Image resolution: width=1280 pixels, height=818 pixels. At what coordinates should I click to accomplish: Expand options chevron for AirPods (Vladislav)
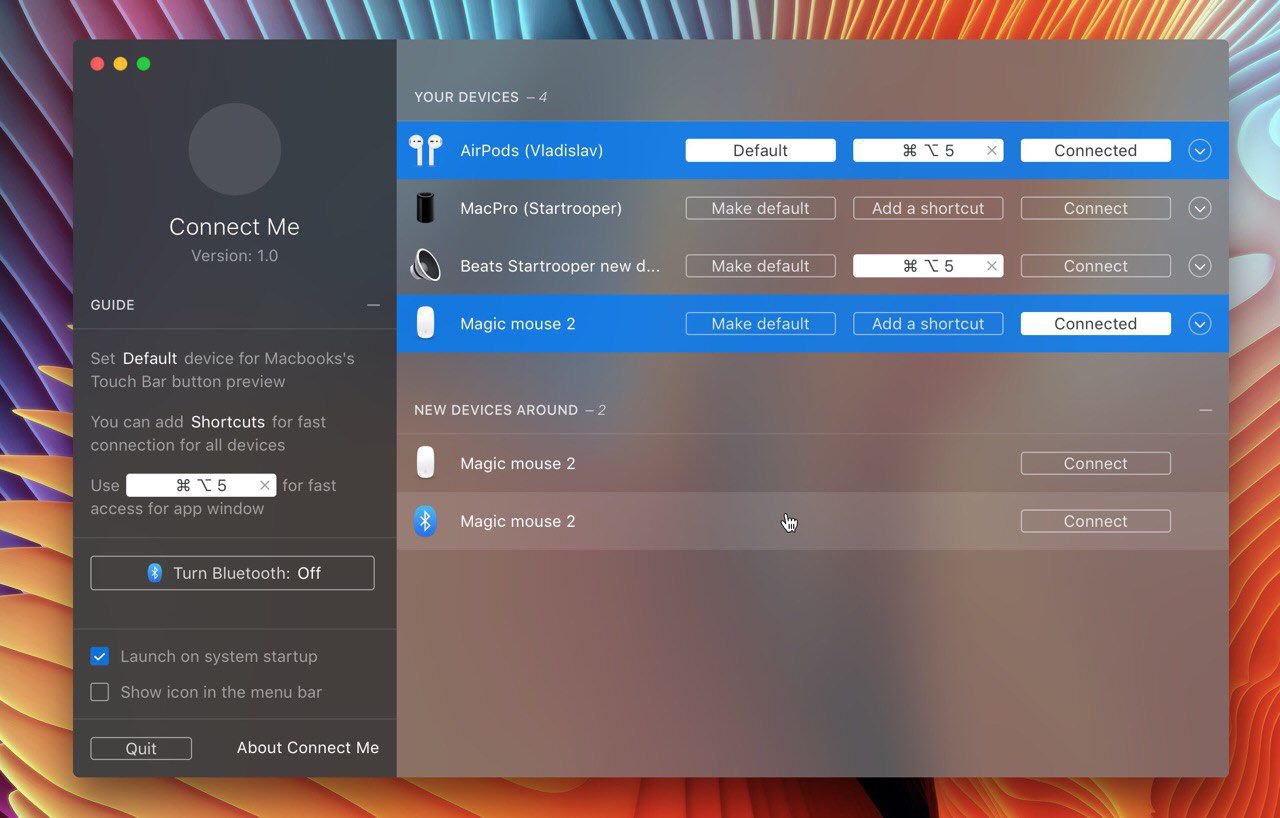(1200, 150)
